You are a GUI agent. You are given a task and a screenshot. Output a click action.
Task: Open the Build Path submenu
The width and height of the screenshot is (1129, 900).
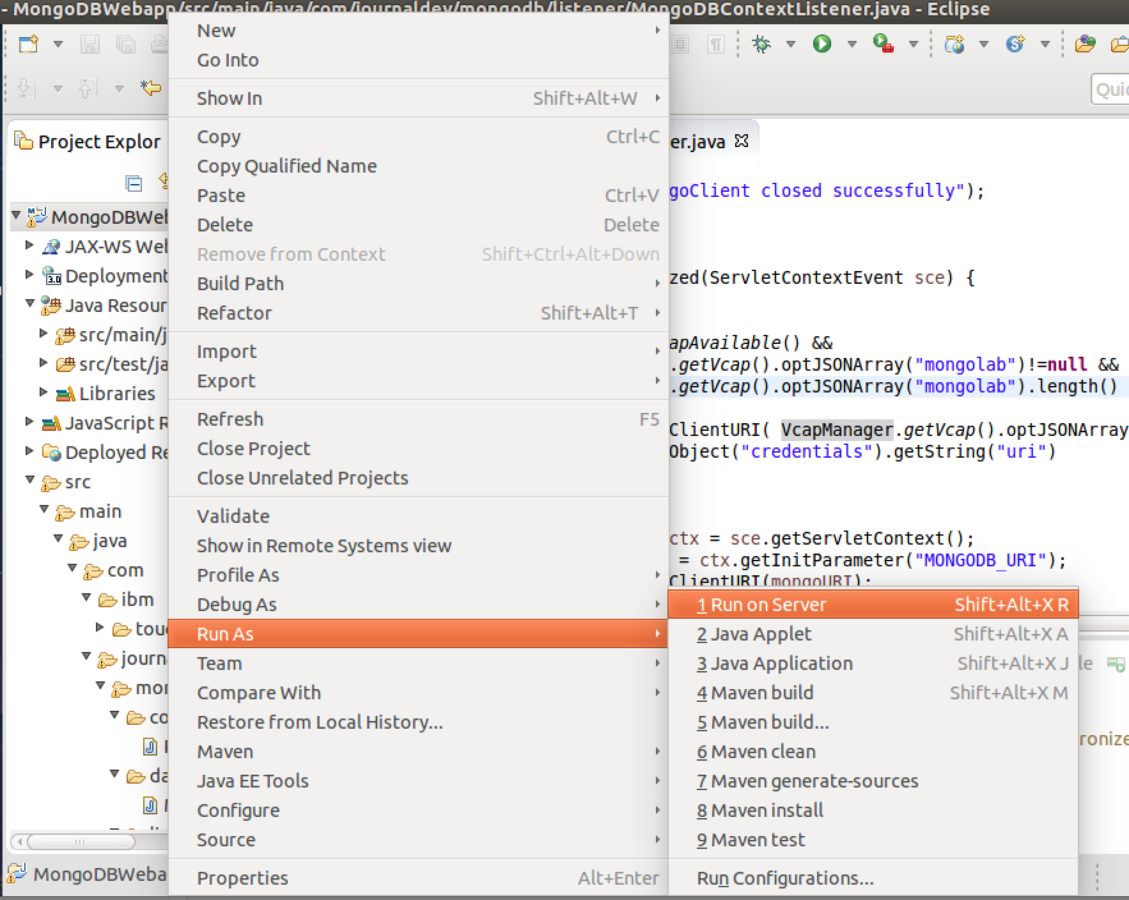[418, 284]
